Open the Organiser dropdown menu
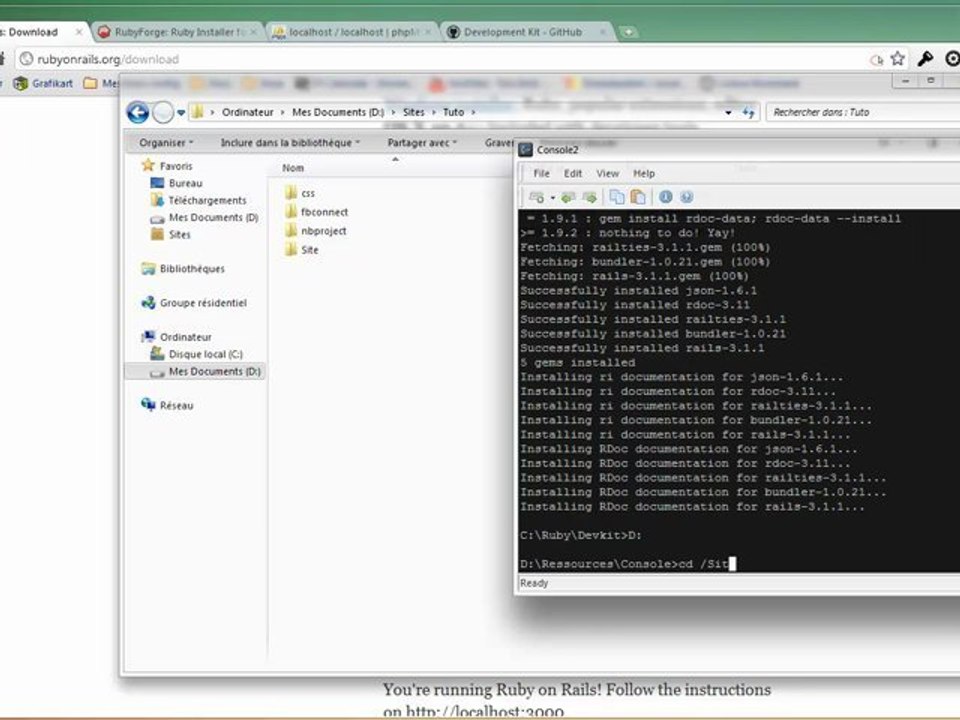 pos(166,143)
